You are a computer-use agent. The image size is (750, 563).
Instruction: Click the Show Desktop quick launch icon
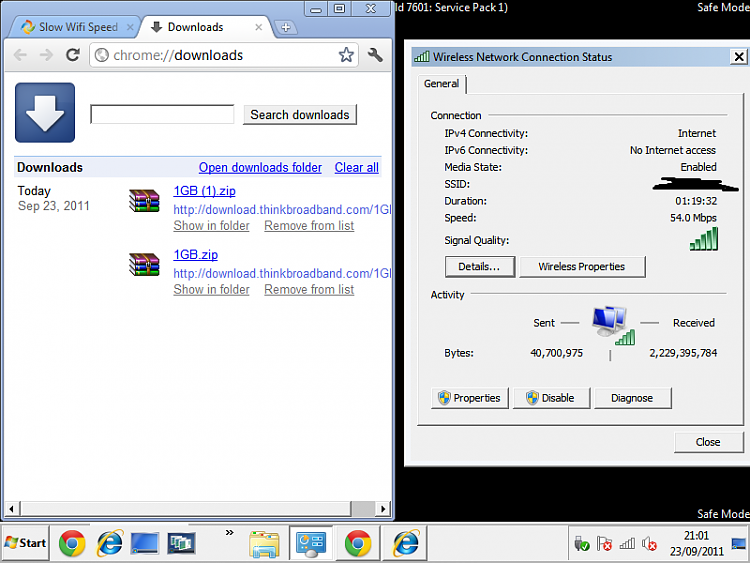pos(144,543)
